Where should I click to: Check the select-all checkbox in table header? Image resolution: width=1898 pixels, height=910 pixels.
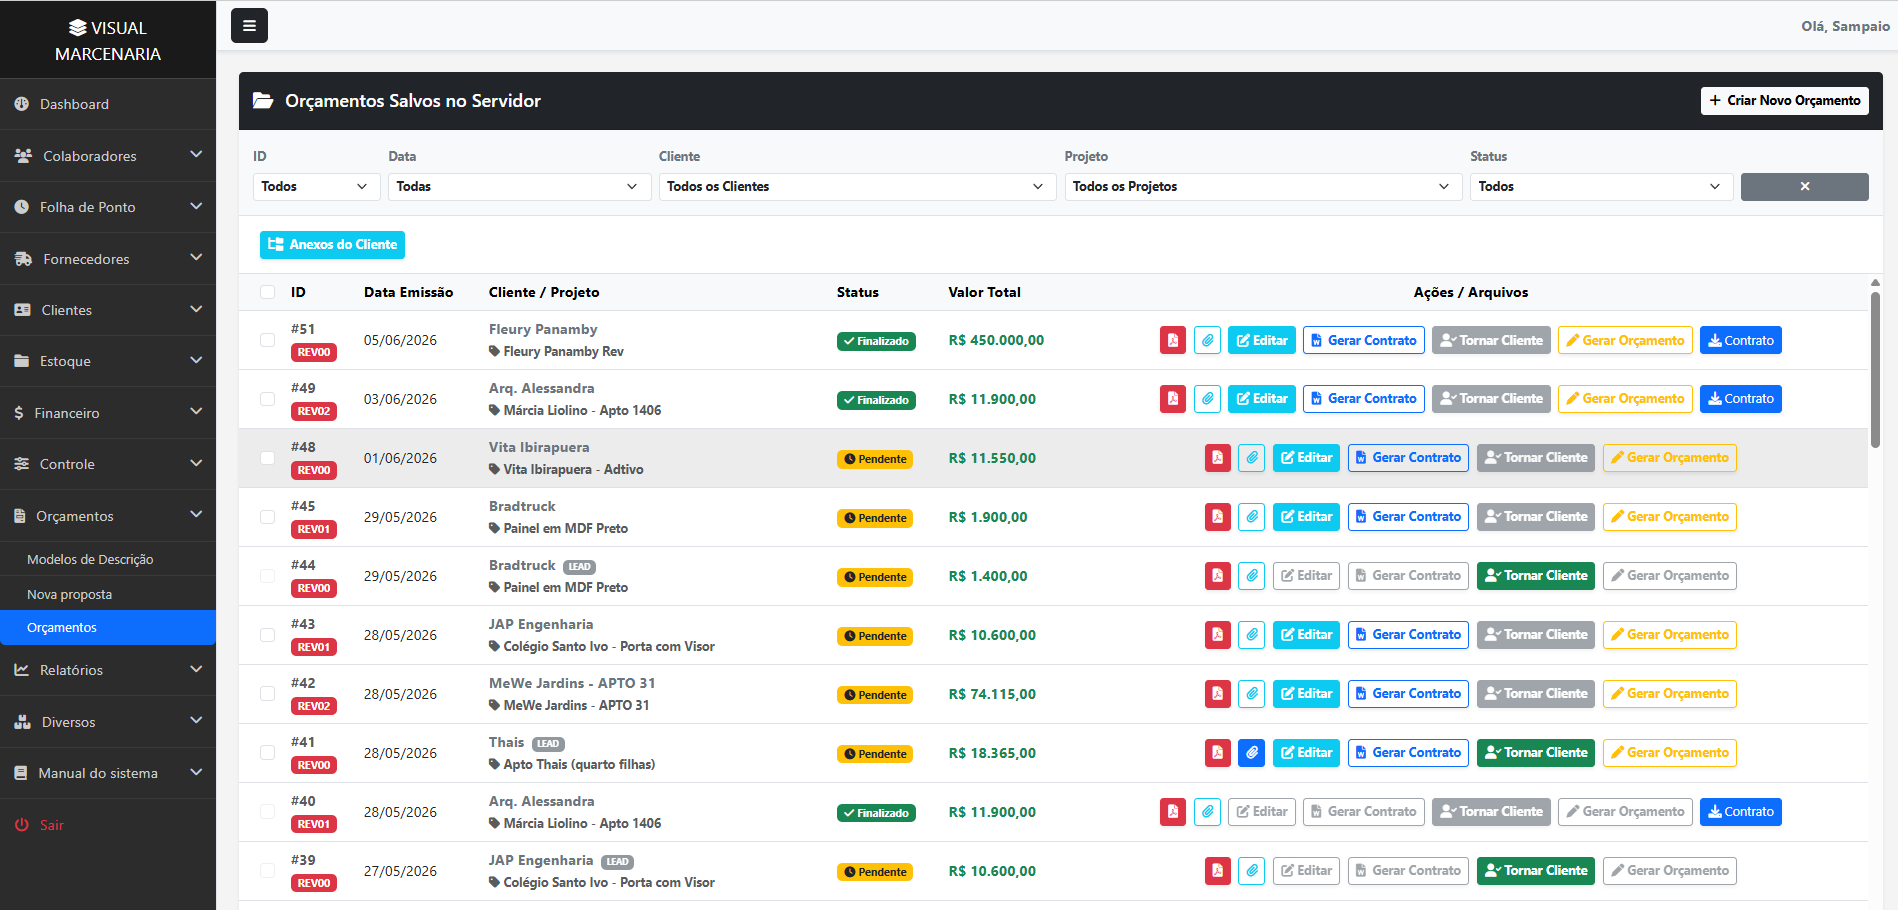coord(267,292)
